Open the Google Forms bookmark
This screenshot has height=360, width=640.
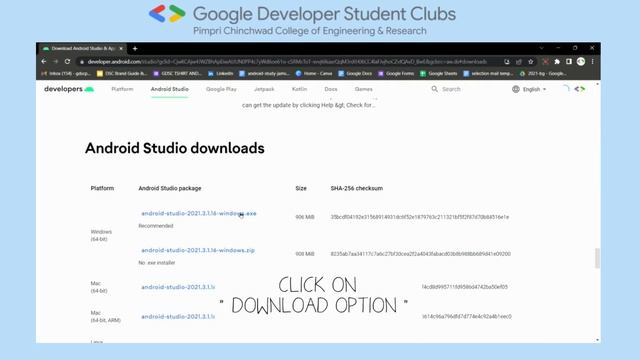pyautogui.click(x=396, y=73)
